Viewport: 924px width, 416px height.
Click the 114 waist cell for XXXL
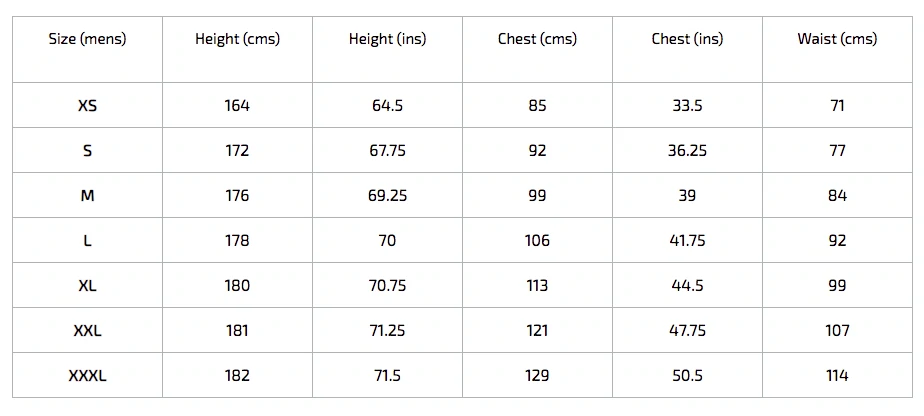[837, 375]
